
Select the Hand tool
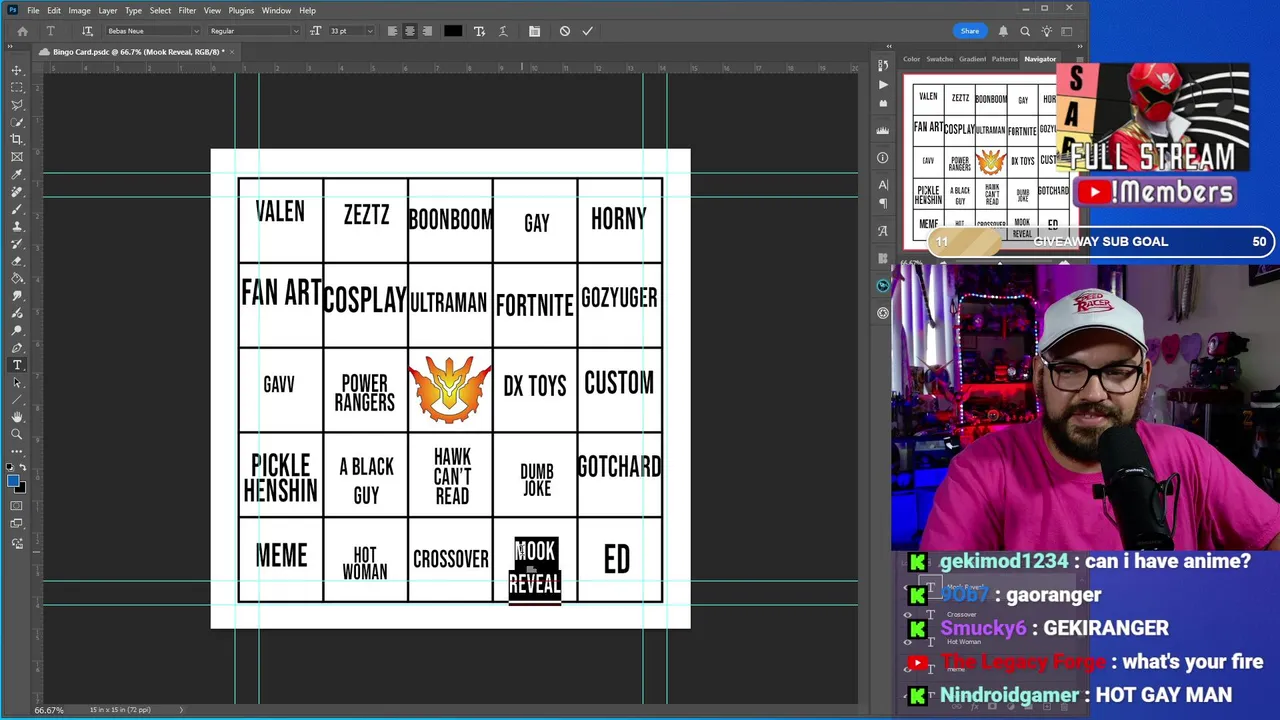(17, 417)
